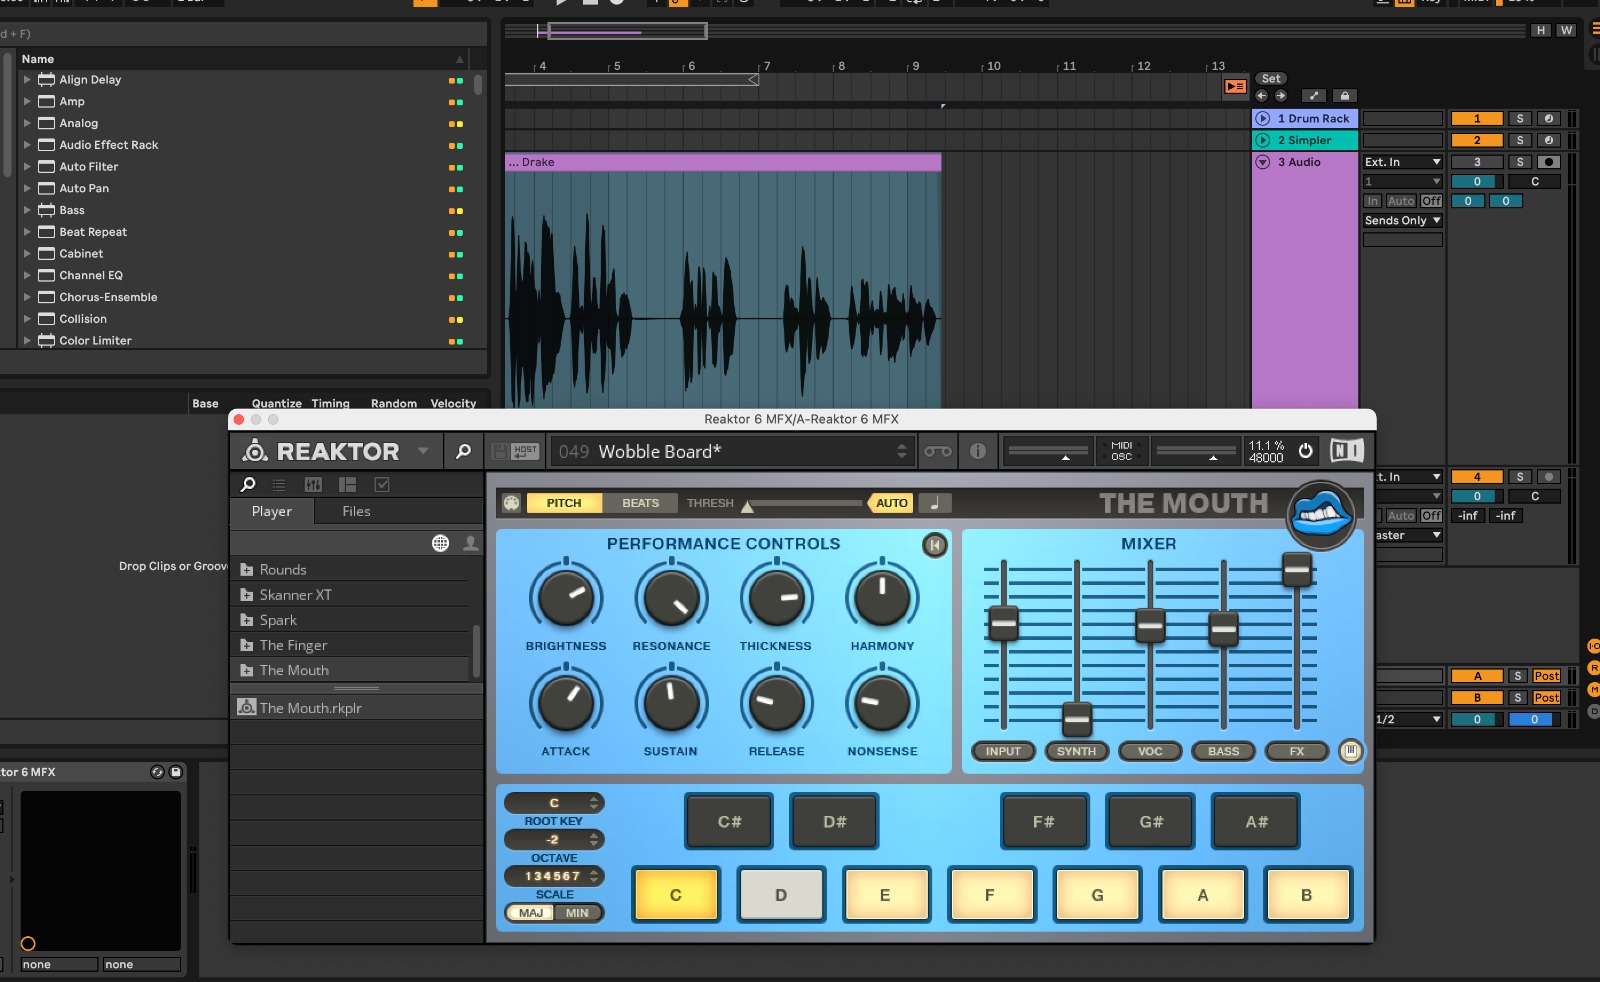The width and height of the screenshot is (1600, 982).
Task: Click the THRESH slider handle
Action: pos(747,506)
